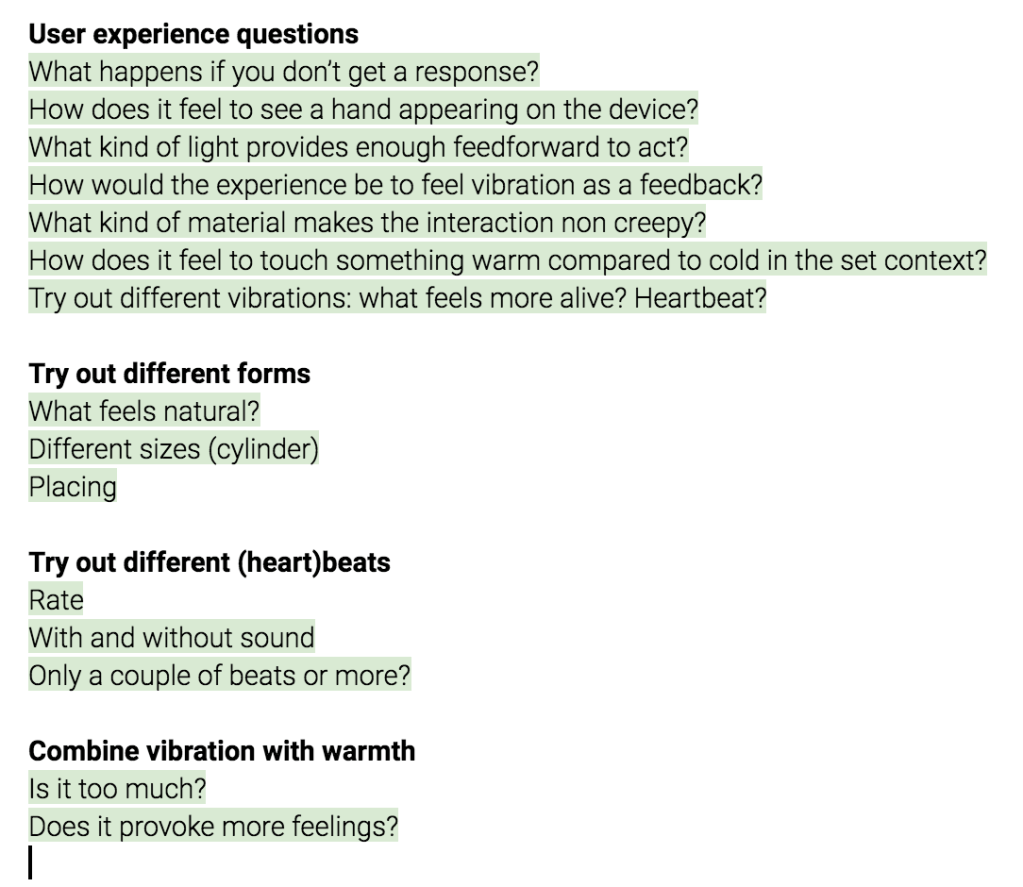Click the line "Different sizes (cylinder)"

(173, 450)
